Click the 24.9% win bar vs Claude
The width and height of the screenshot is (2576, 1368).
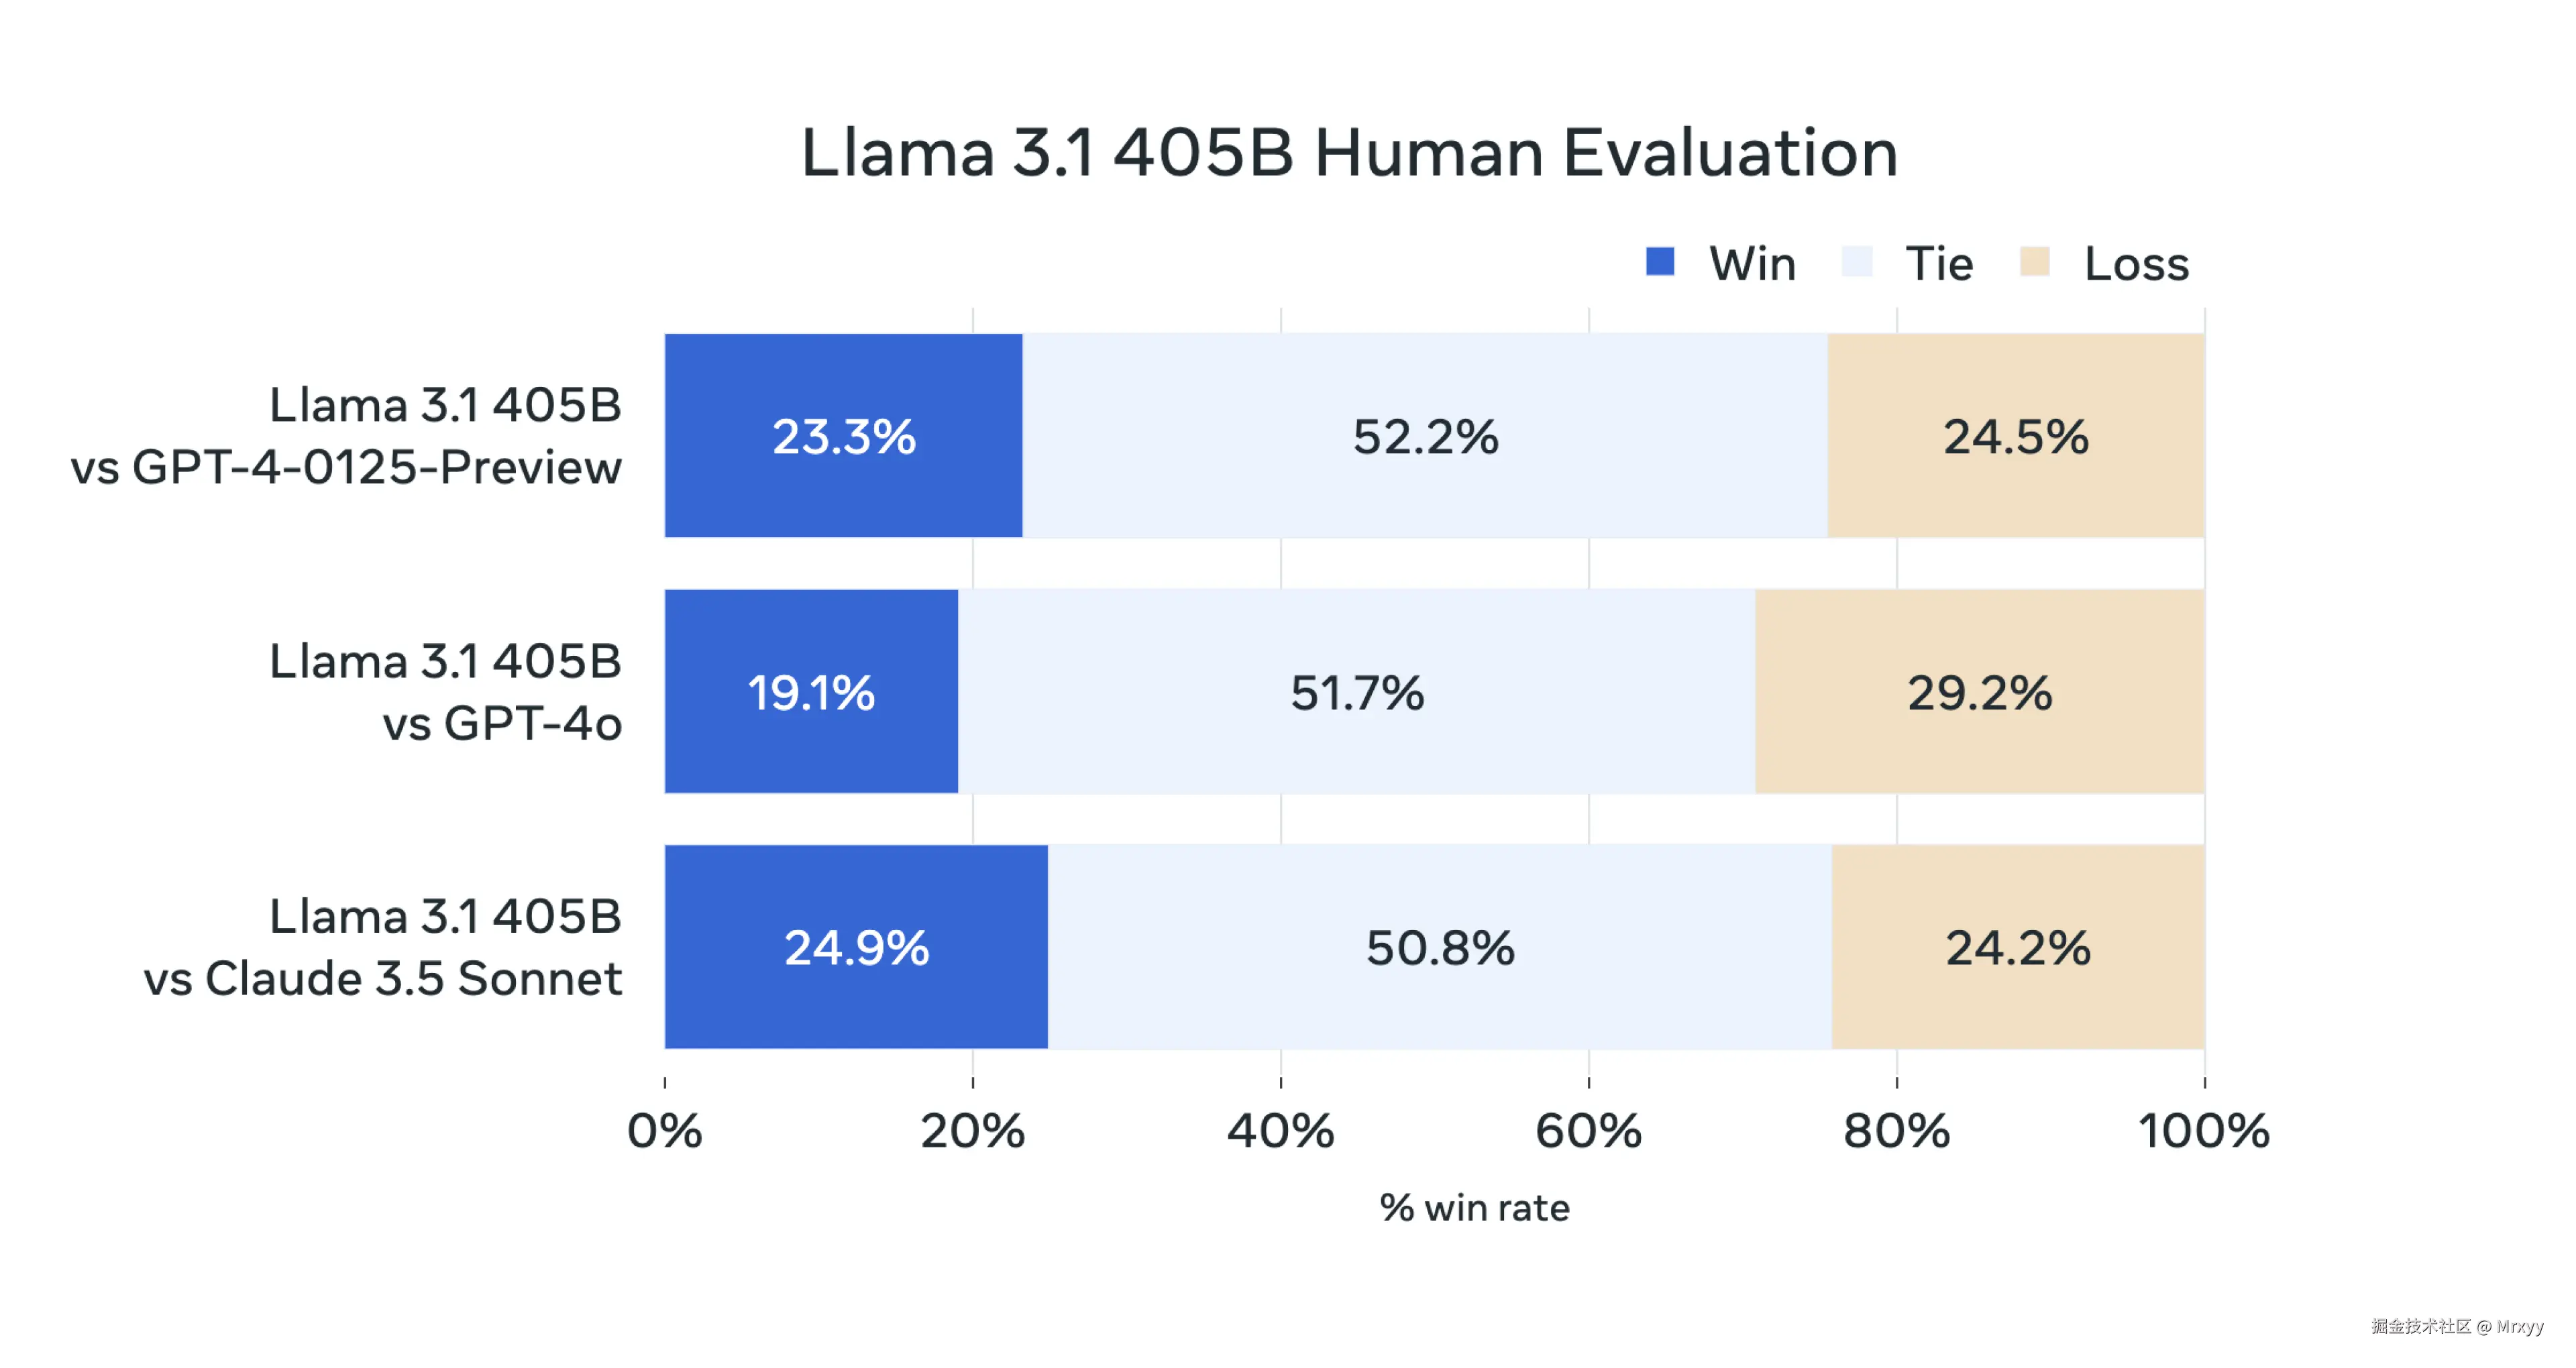click(856, 947)
